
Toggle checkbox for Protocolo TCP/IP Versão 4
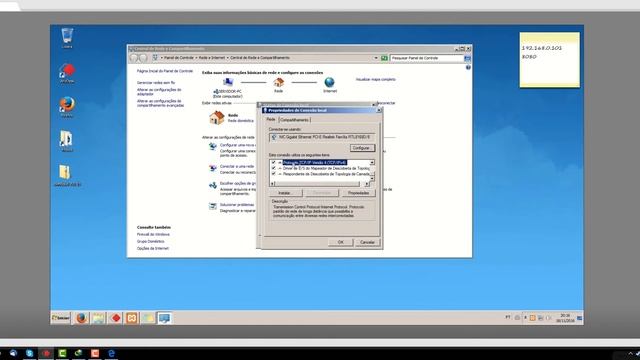click(x=273, y=162)
